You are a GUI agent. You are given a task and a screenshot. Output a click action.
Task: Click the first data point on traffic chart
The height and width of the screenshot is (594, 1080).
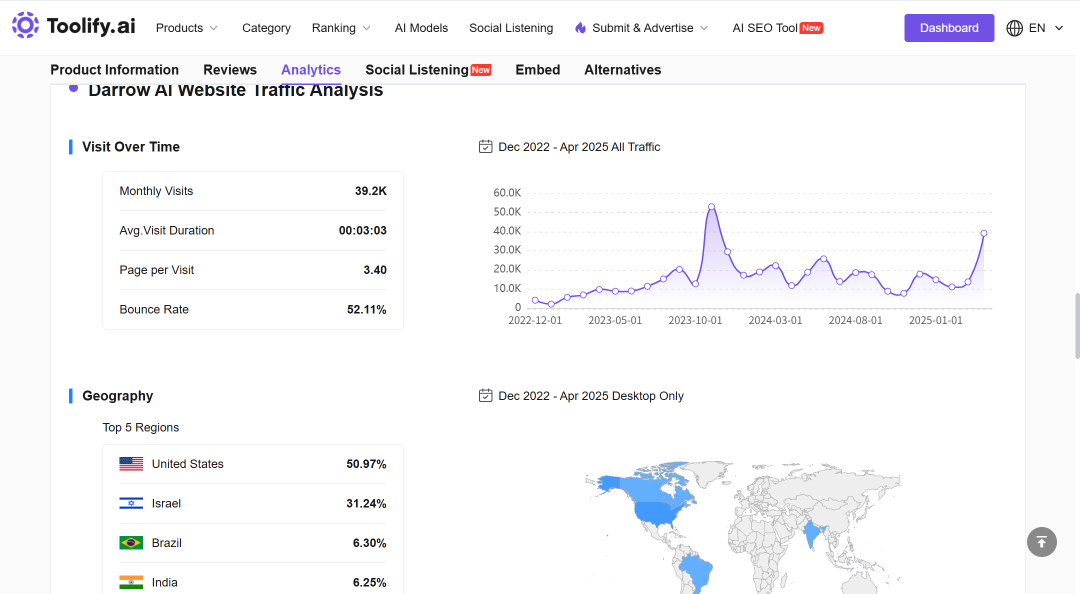click(x=535, y=300)
